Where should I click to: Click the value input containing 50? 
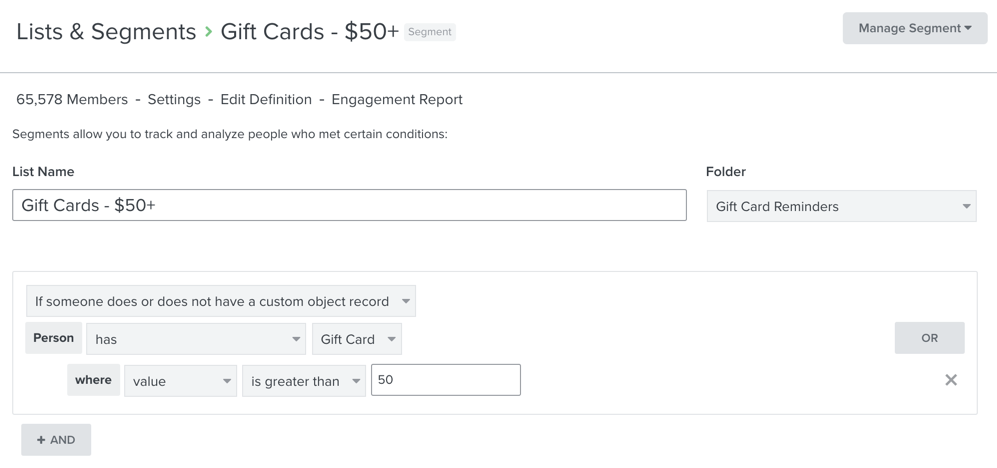[445, 380]
